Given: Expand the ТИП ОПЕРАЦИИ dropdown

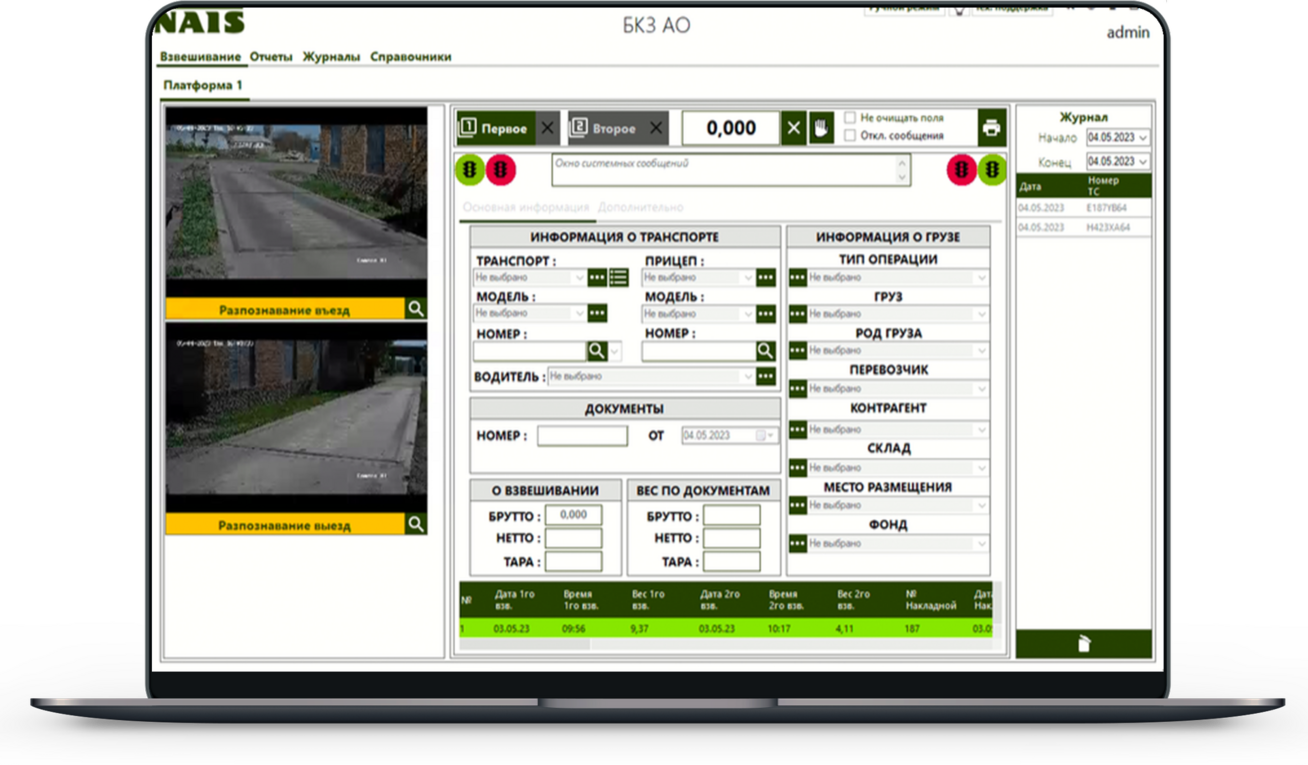Looking at the screenshot, I should 981,278.
